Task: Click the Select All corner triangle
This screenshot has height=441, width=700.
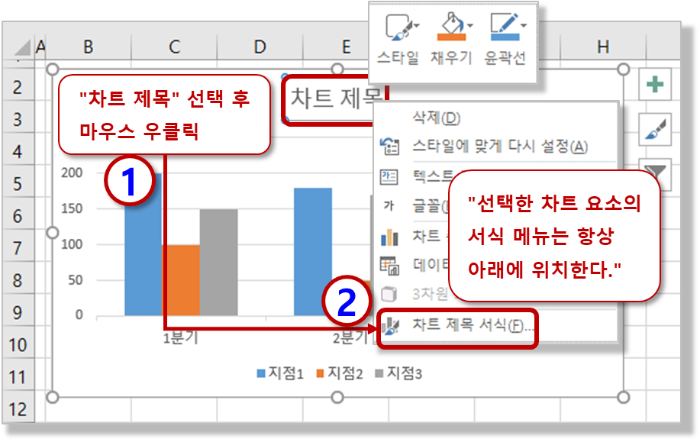Action: (x=21, y=48)
